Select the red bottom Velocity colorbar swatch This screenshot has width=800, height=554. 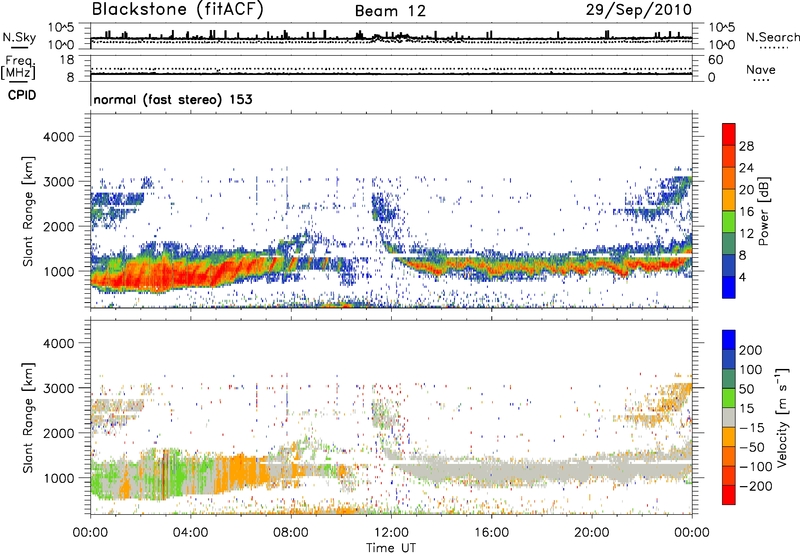point(729,495)
